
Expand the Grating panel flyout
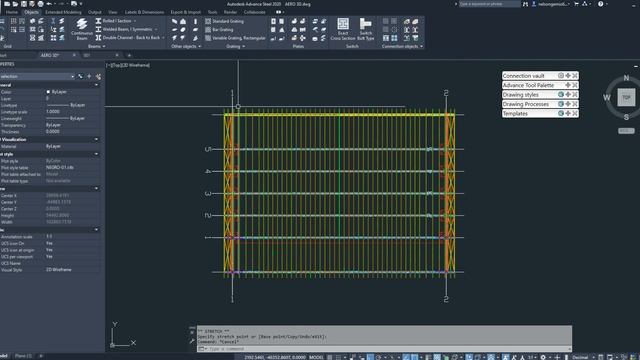coord(236,47)
